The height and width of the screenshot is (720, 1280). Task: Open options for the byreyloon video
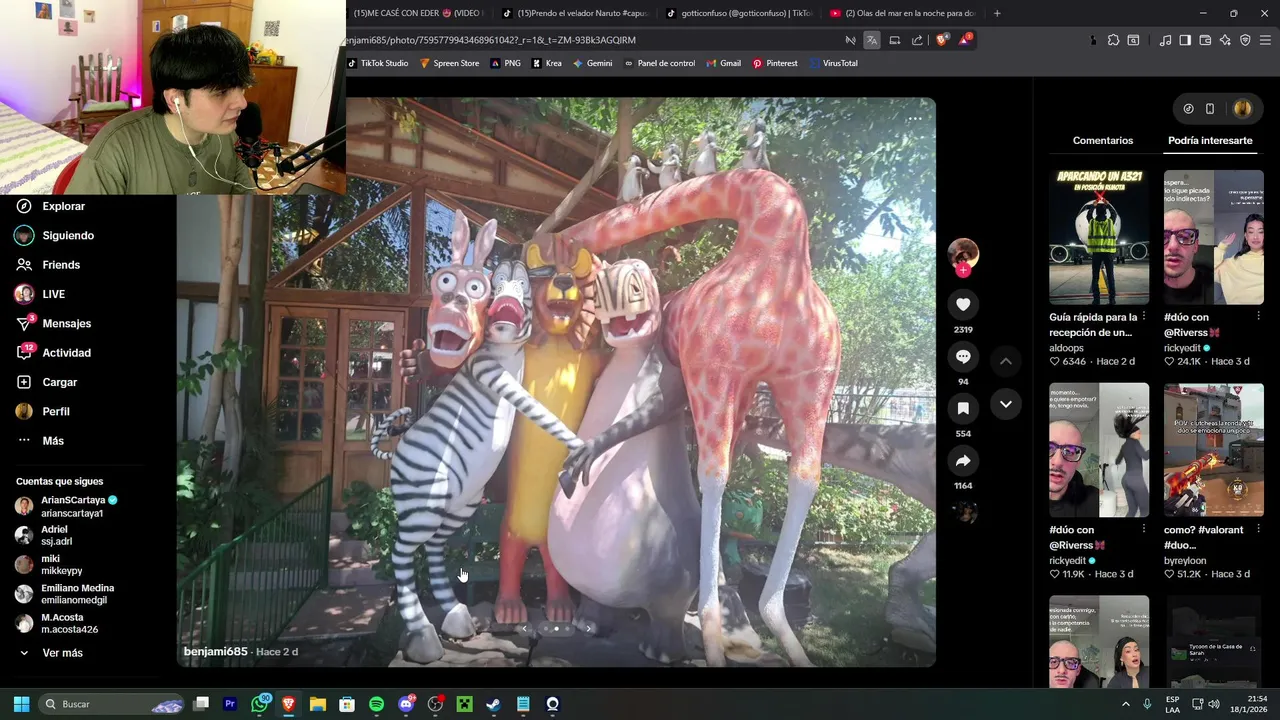coord(1259,528)
